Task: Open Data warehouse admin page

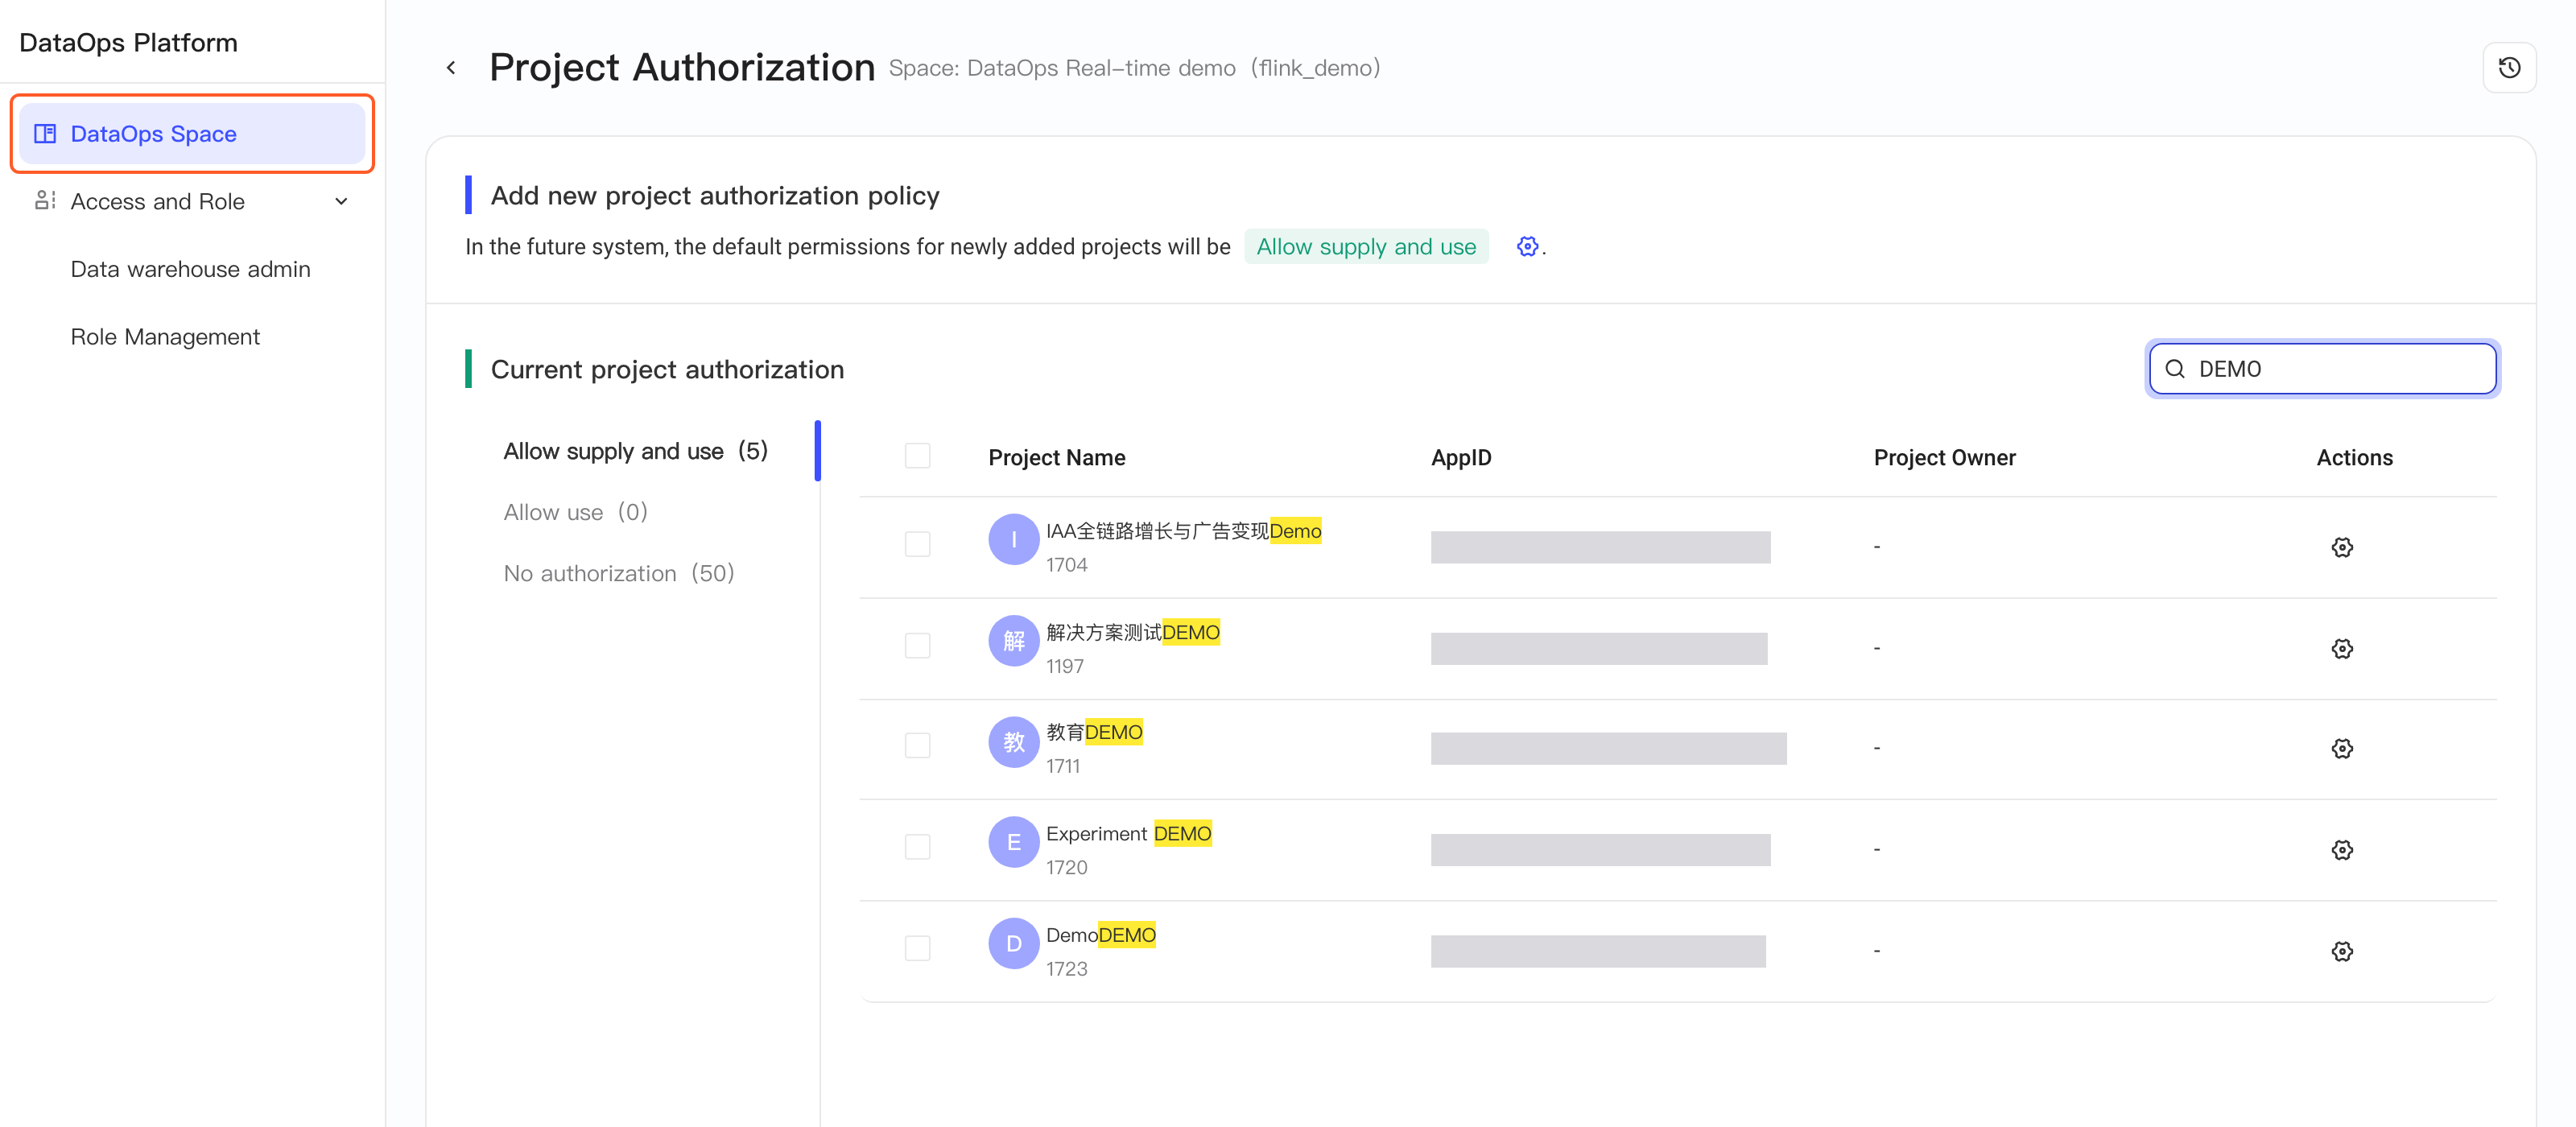Action: click(190, 269)
